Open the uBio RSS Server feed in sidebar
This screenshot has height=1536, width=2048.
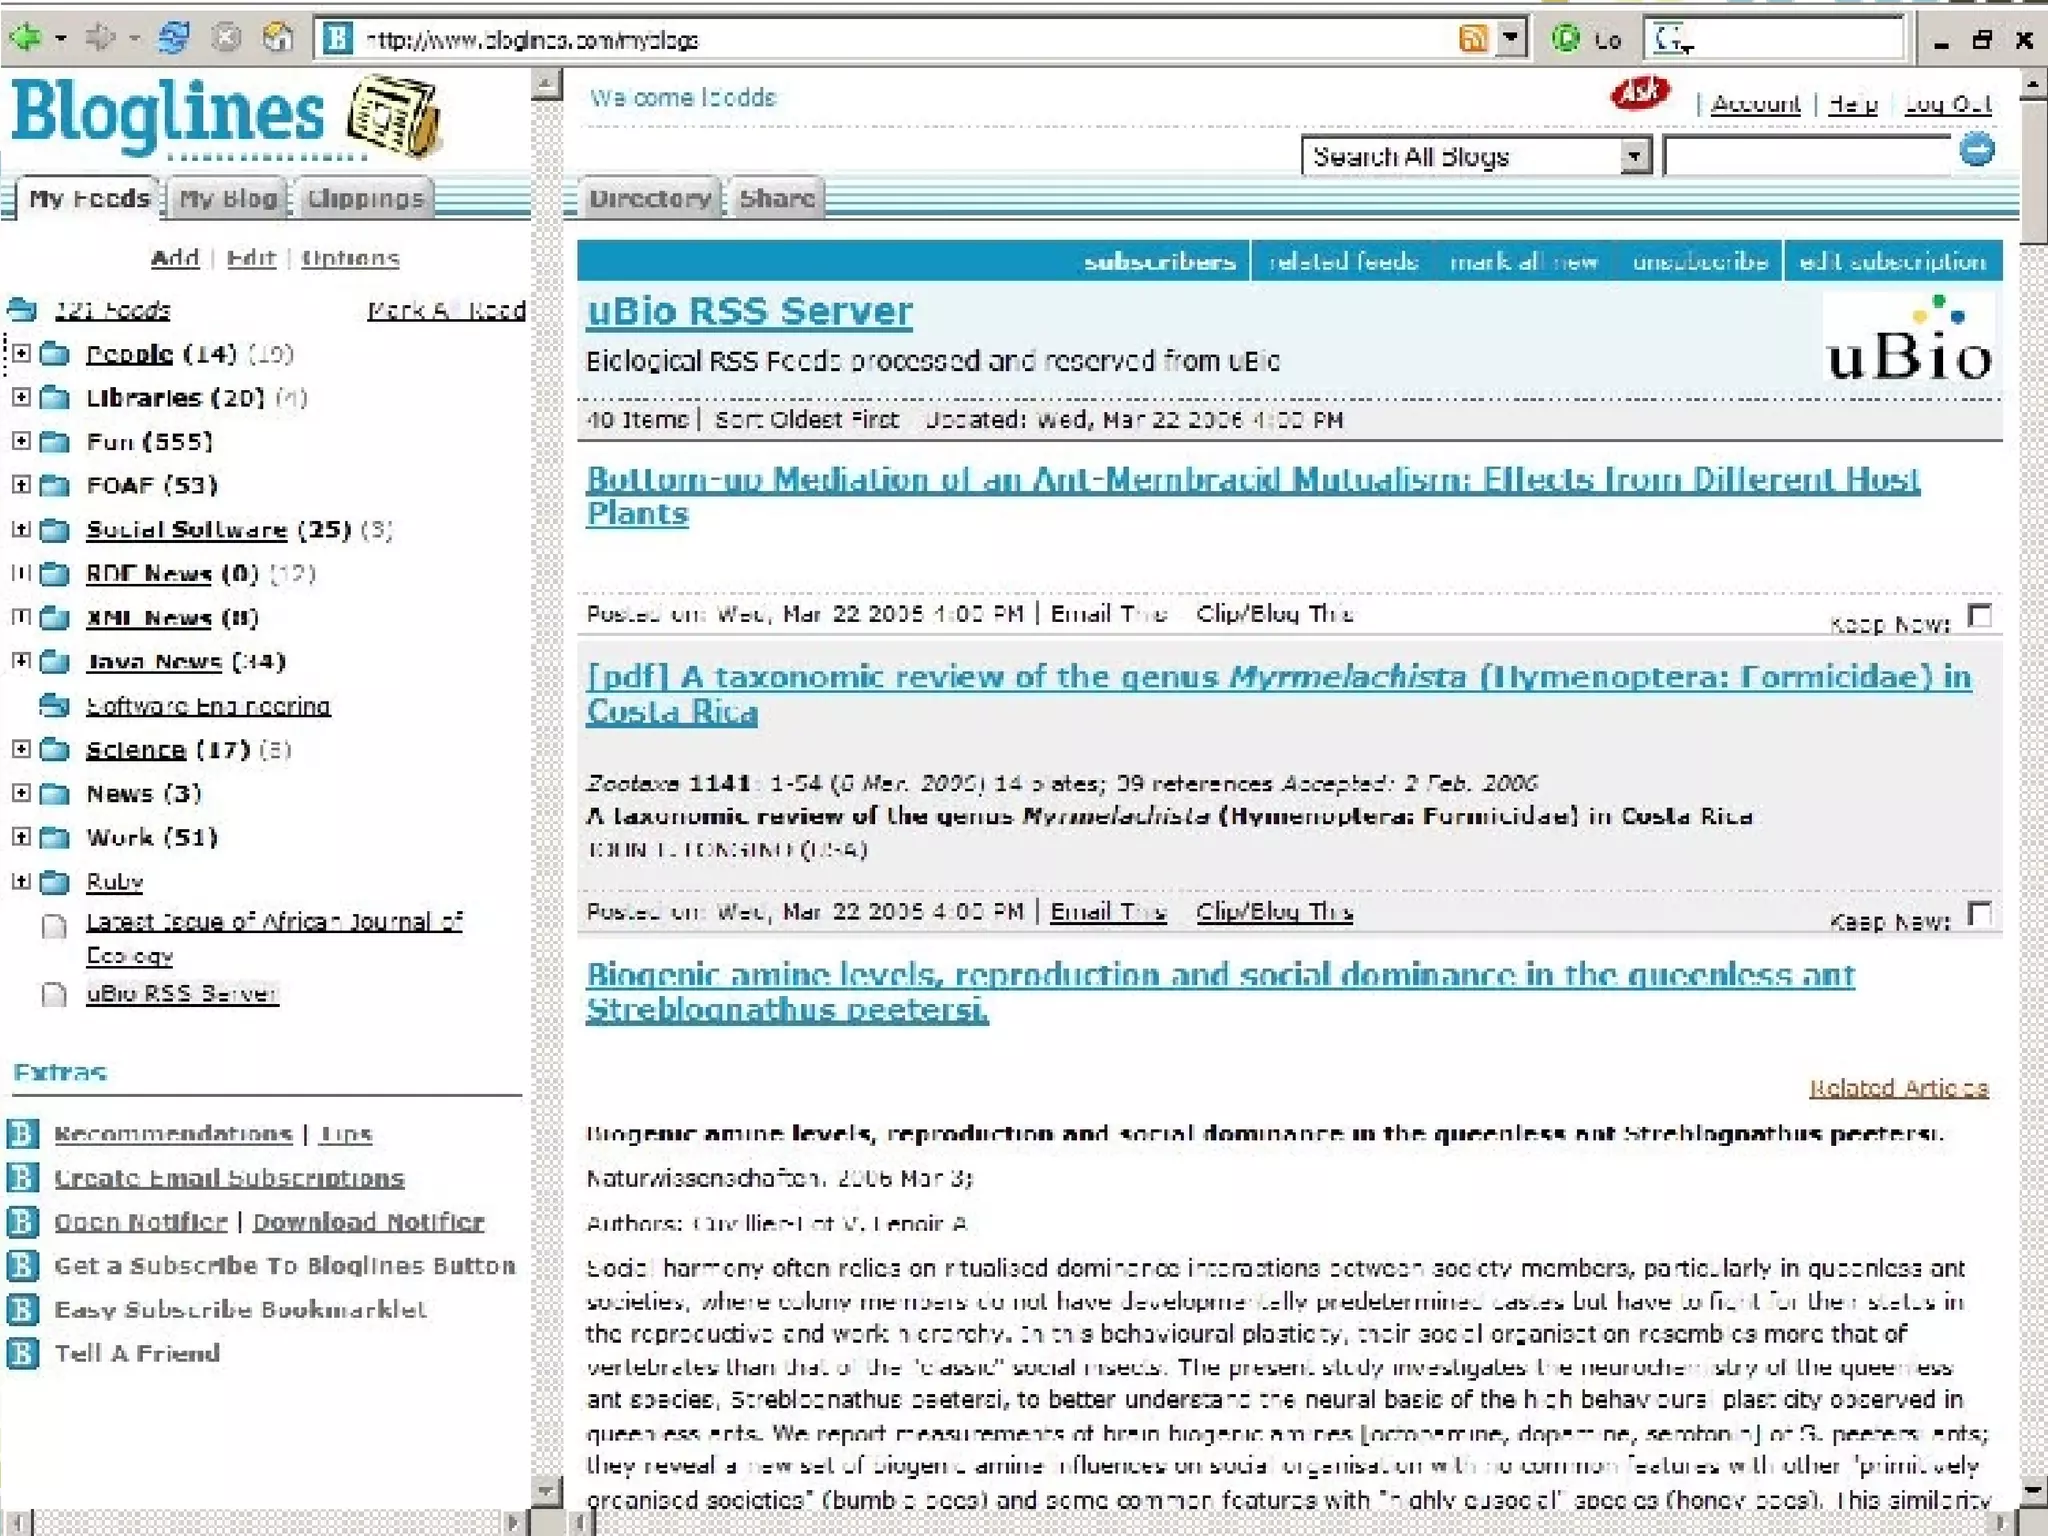click(x=181, y=993)
